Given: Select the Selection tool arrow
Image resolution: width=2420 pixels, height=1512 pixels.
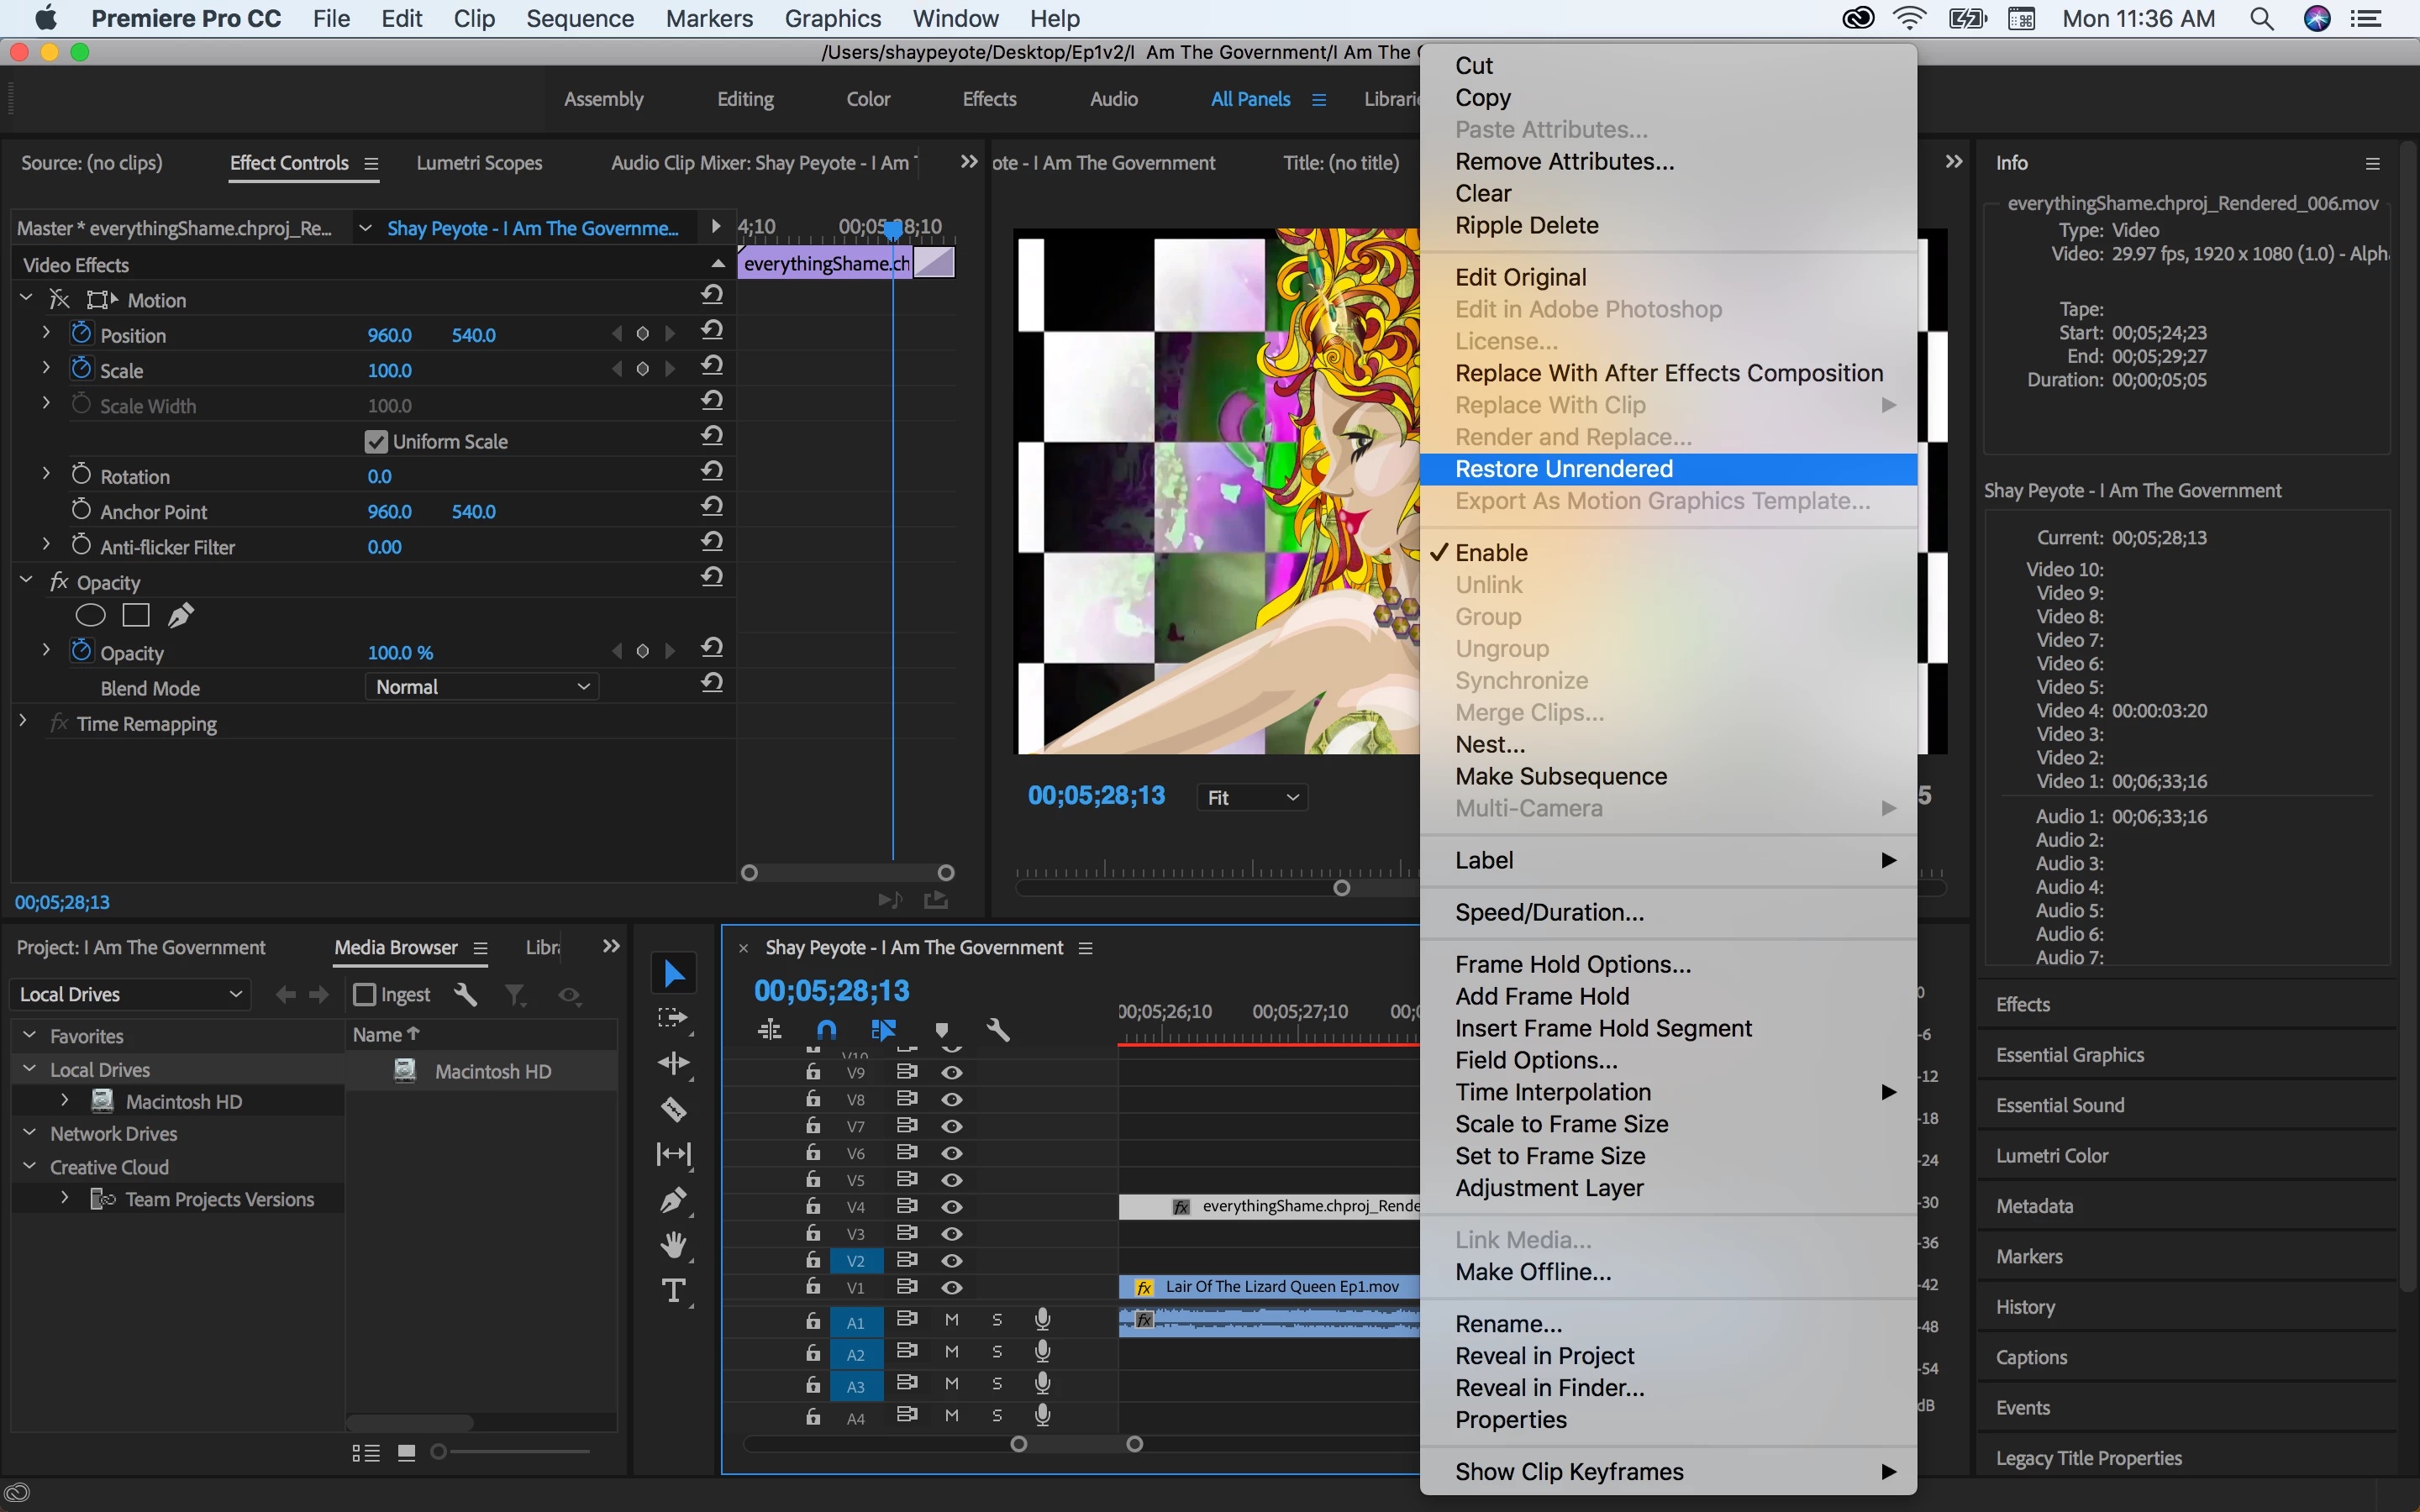Looking at the screenshot, I should pyautogui.click(x=675, y=973).
